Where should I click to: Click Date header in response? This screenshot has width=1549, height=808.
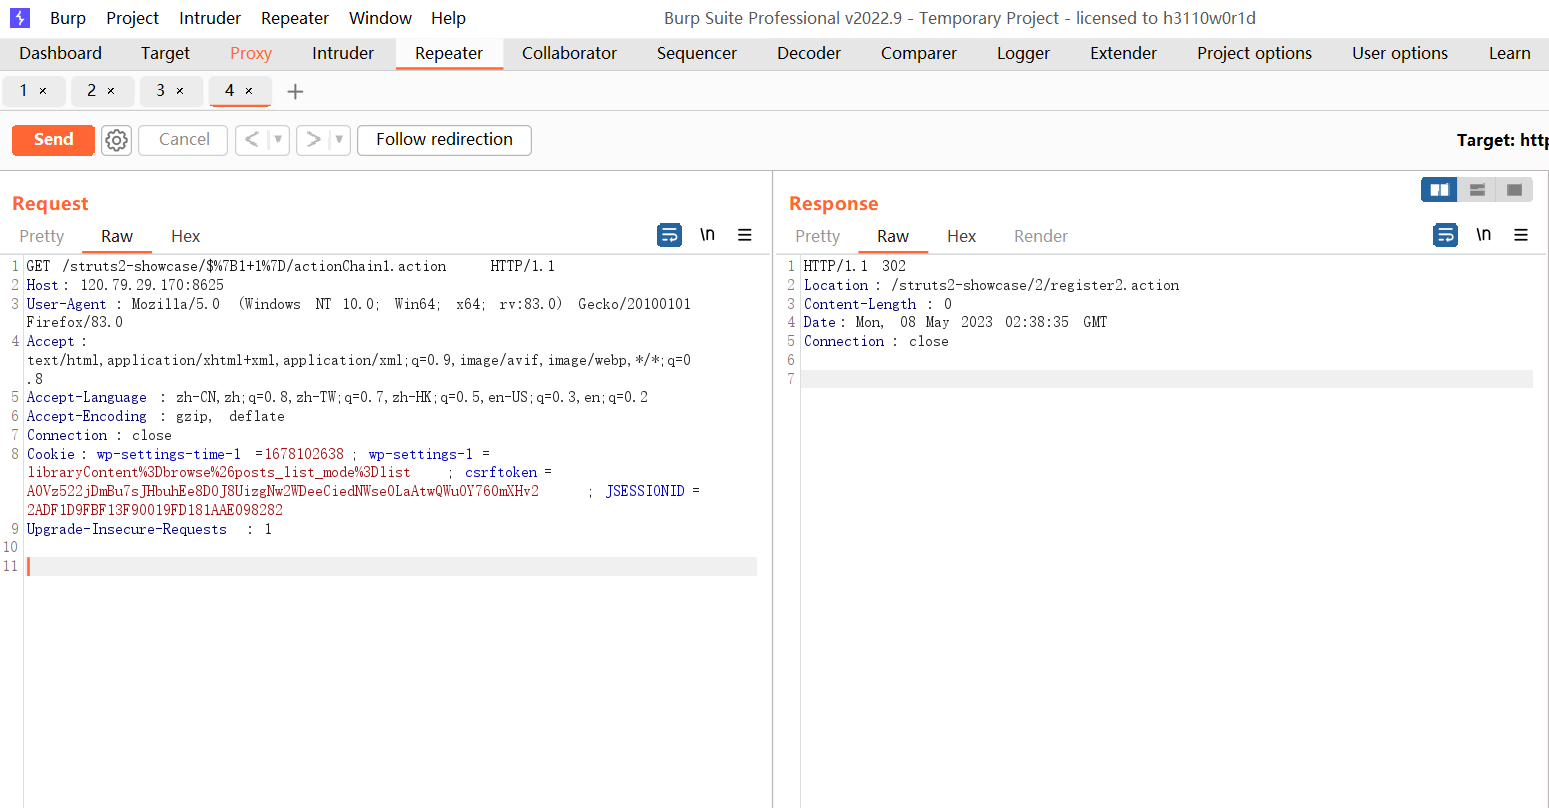[955, 322]
